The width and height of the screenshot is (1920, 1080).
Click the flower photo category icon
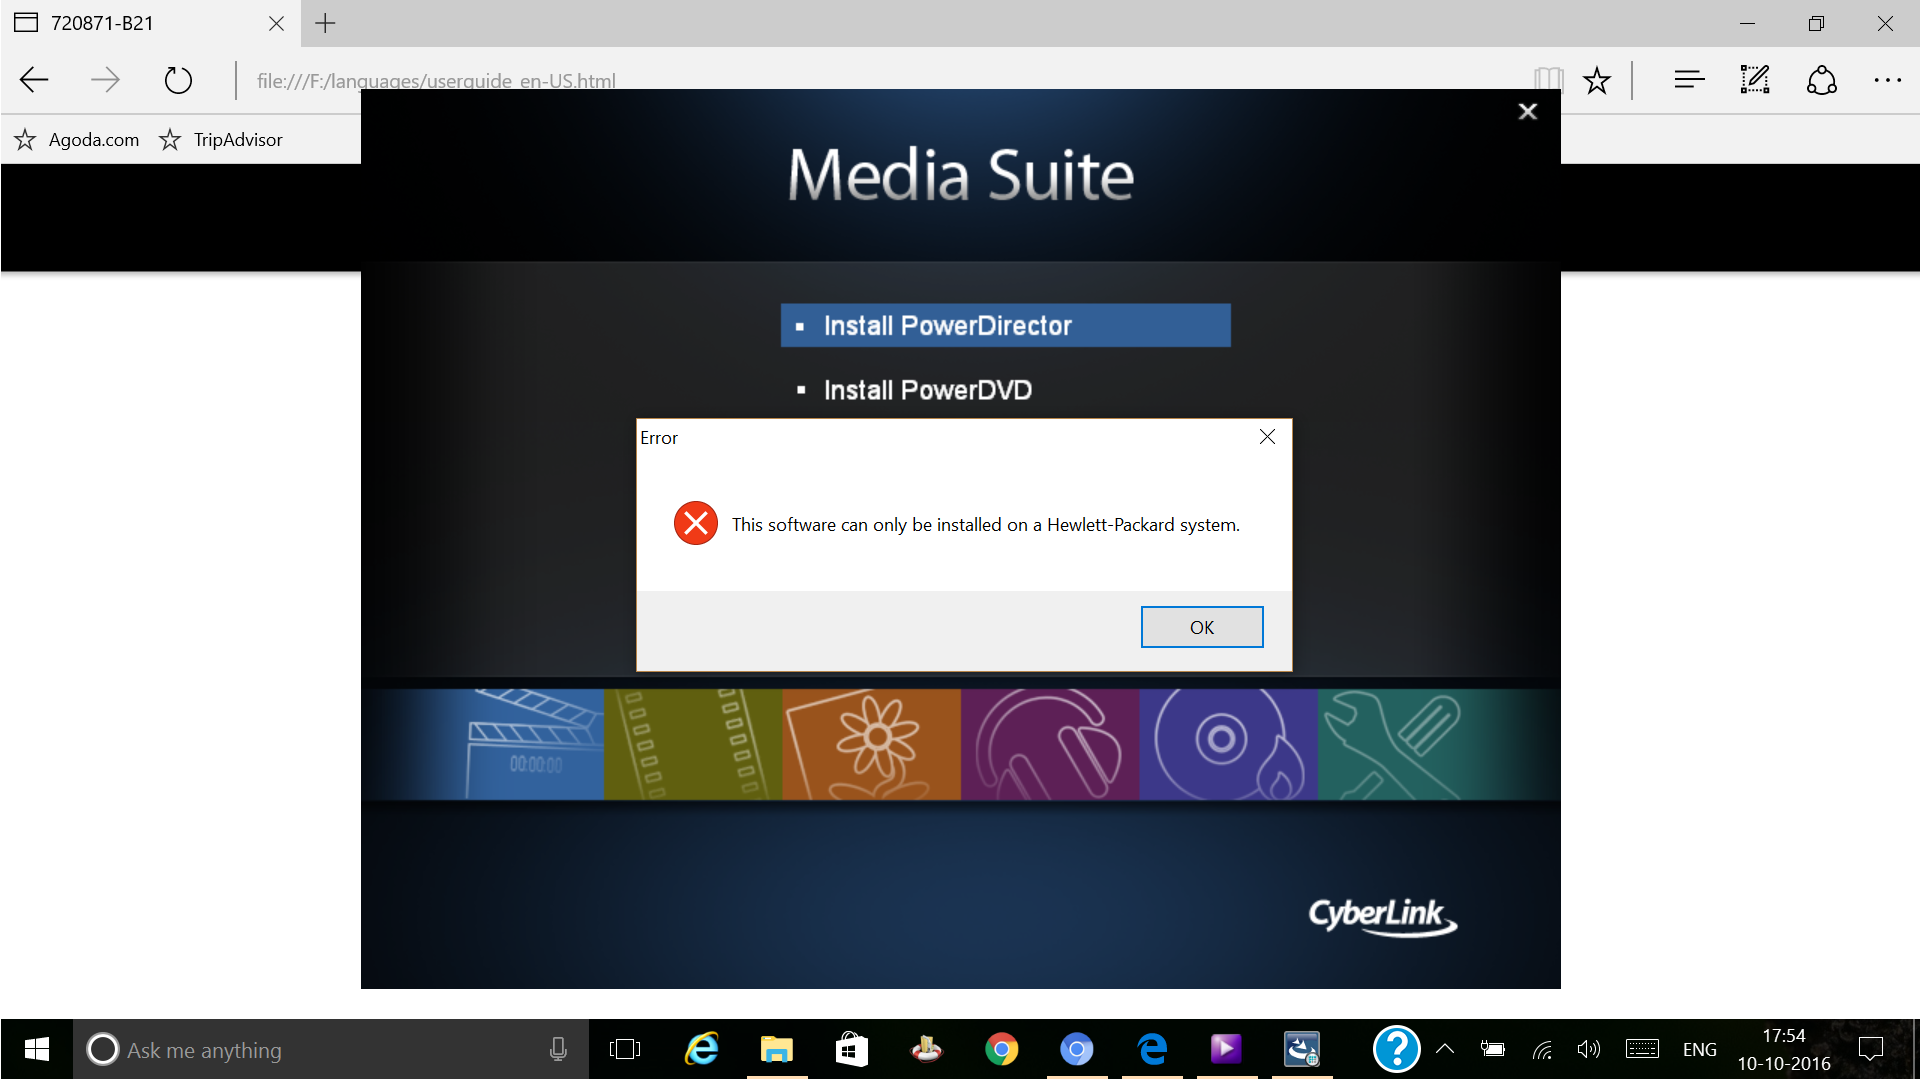coord(871,744)
